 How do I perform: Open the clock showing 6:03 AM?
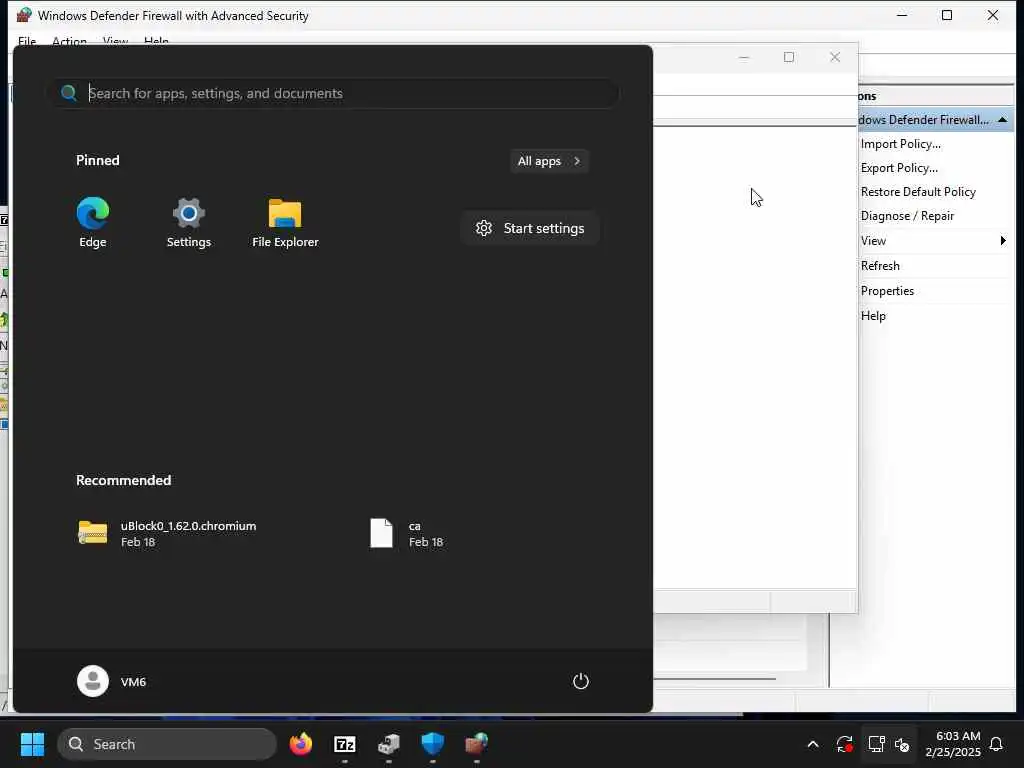coord(953,744)
